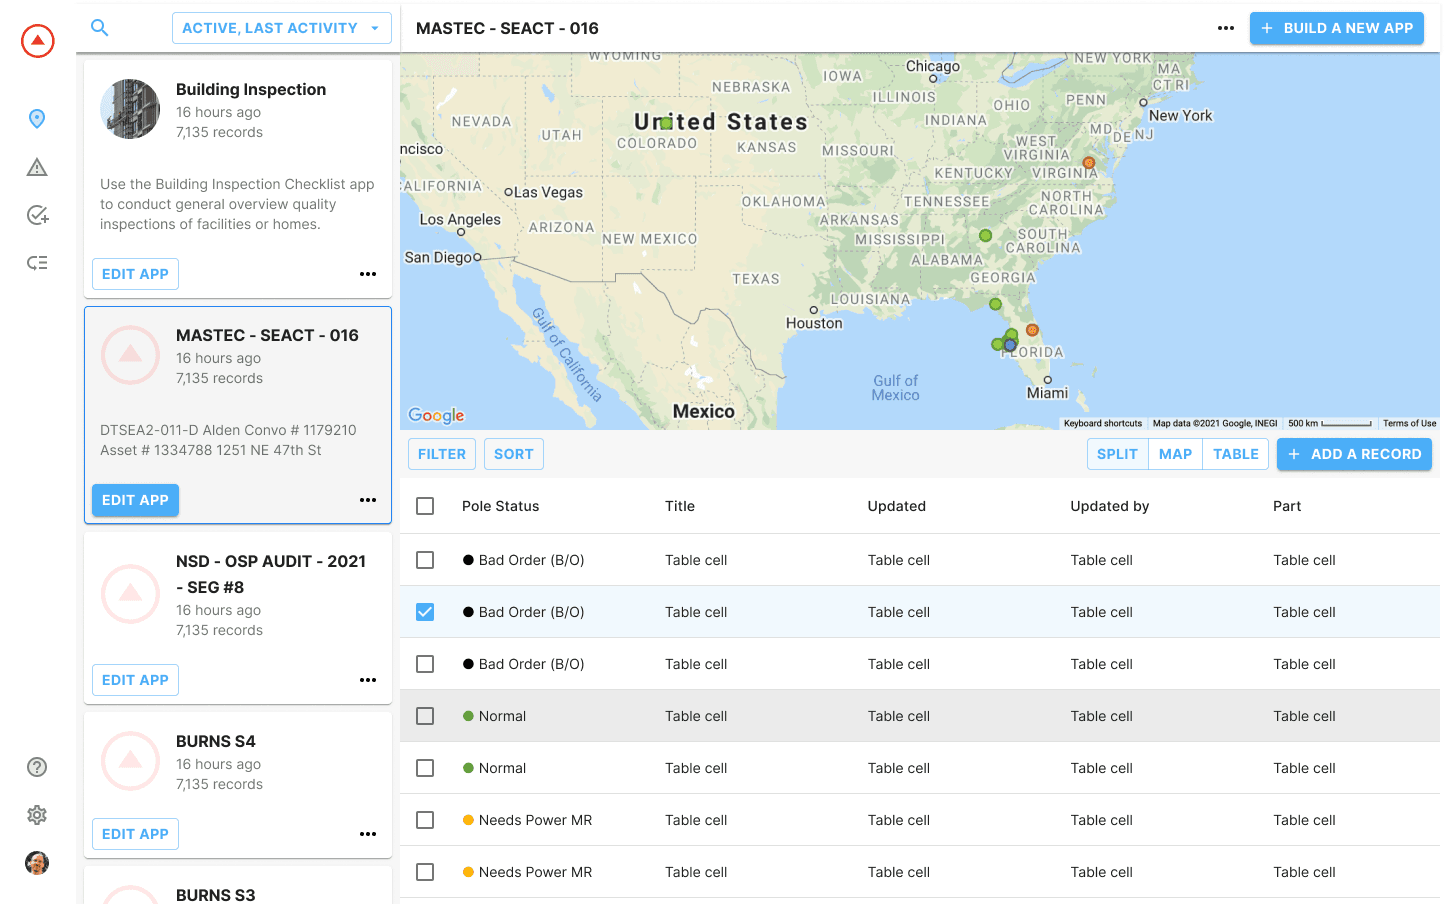Click the Filter button

tap(442, 454)
